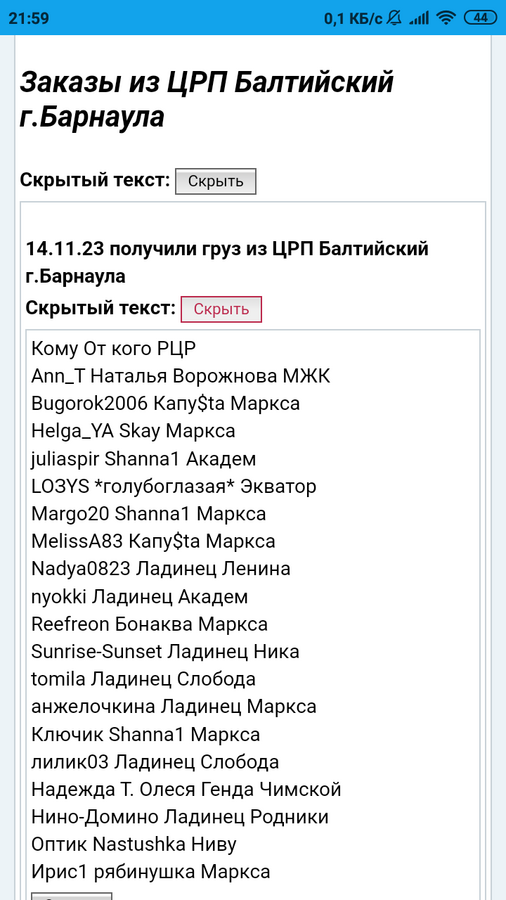
Task: Select the Sunrise-Sunset Ладинец Ника row
Action: tap(165, 652)
